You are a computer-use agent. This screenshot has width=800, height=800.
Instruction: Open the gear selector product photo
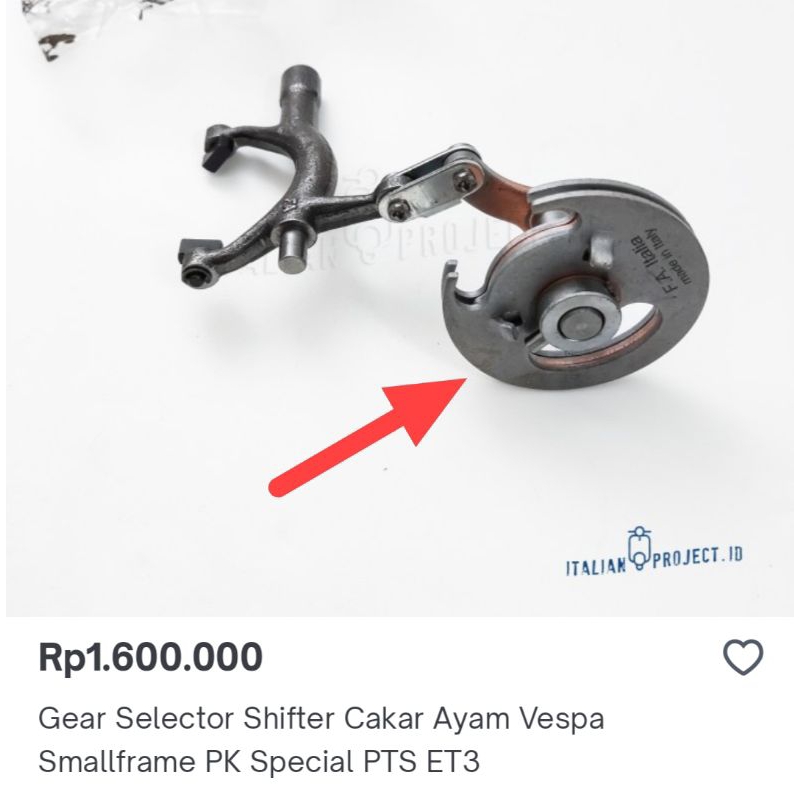click(x=400, y=308)
